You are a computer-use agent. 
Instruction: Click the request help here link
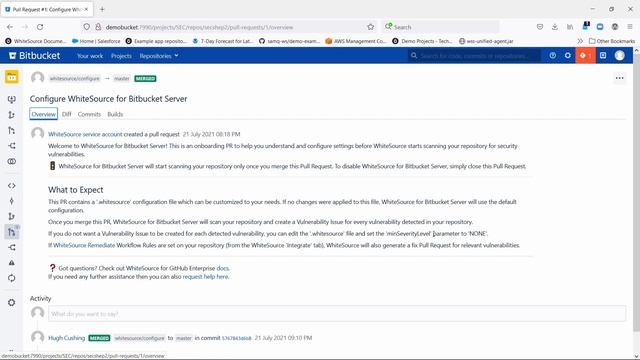[205, 277]
